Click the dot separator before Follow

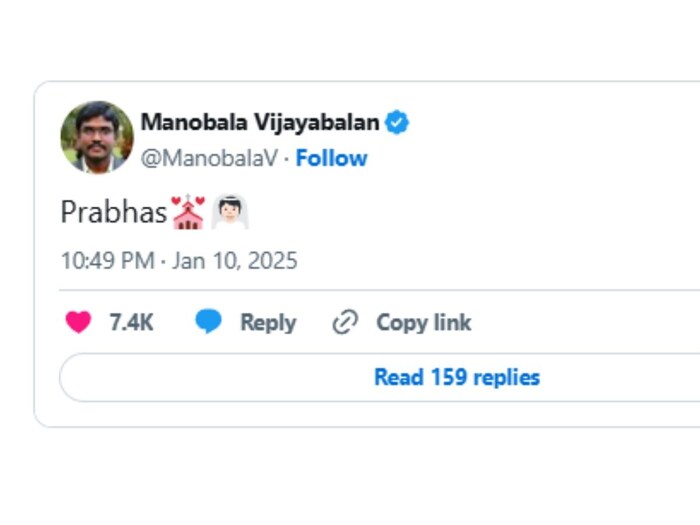coord(287,158)
